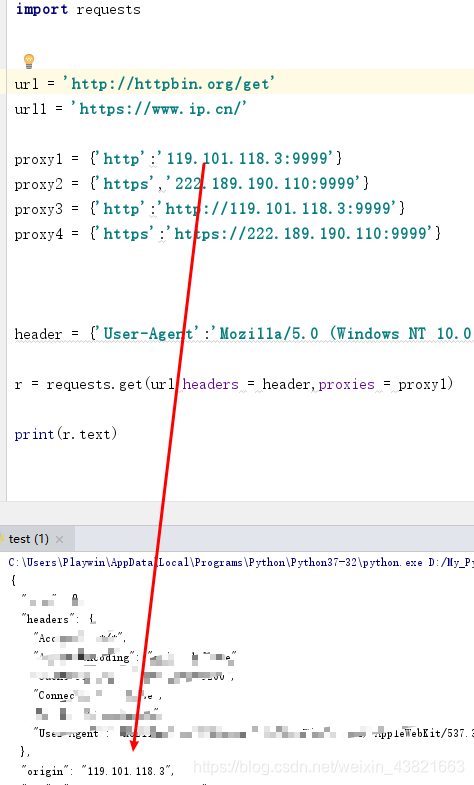This screenshot has width=474, height=785.
Task: Click the httpbin.org/get URL string
Action: coord(168,84)
